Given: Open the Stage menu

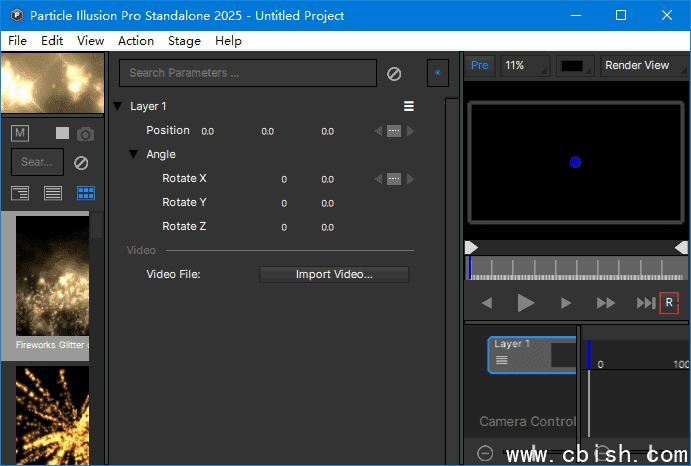Looking at the screenshot, I should [184, 41].
